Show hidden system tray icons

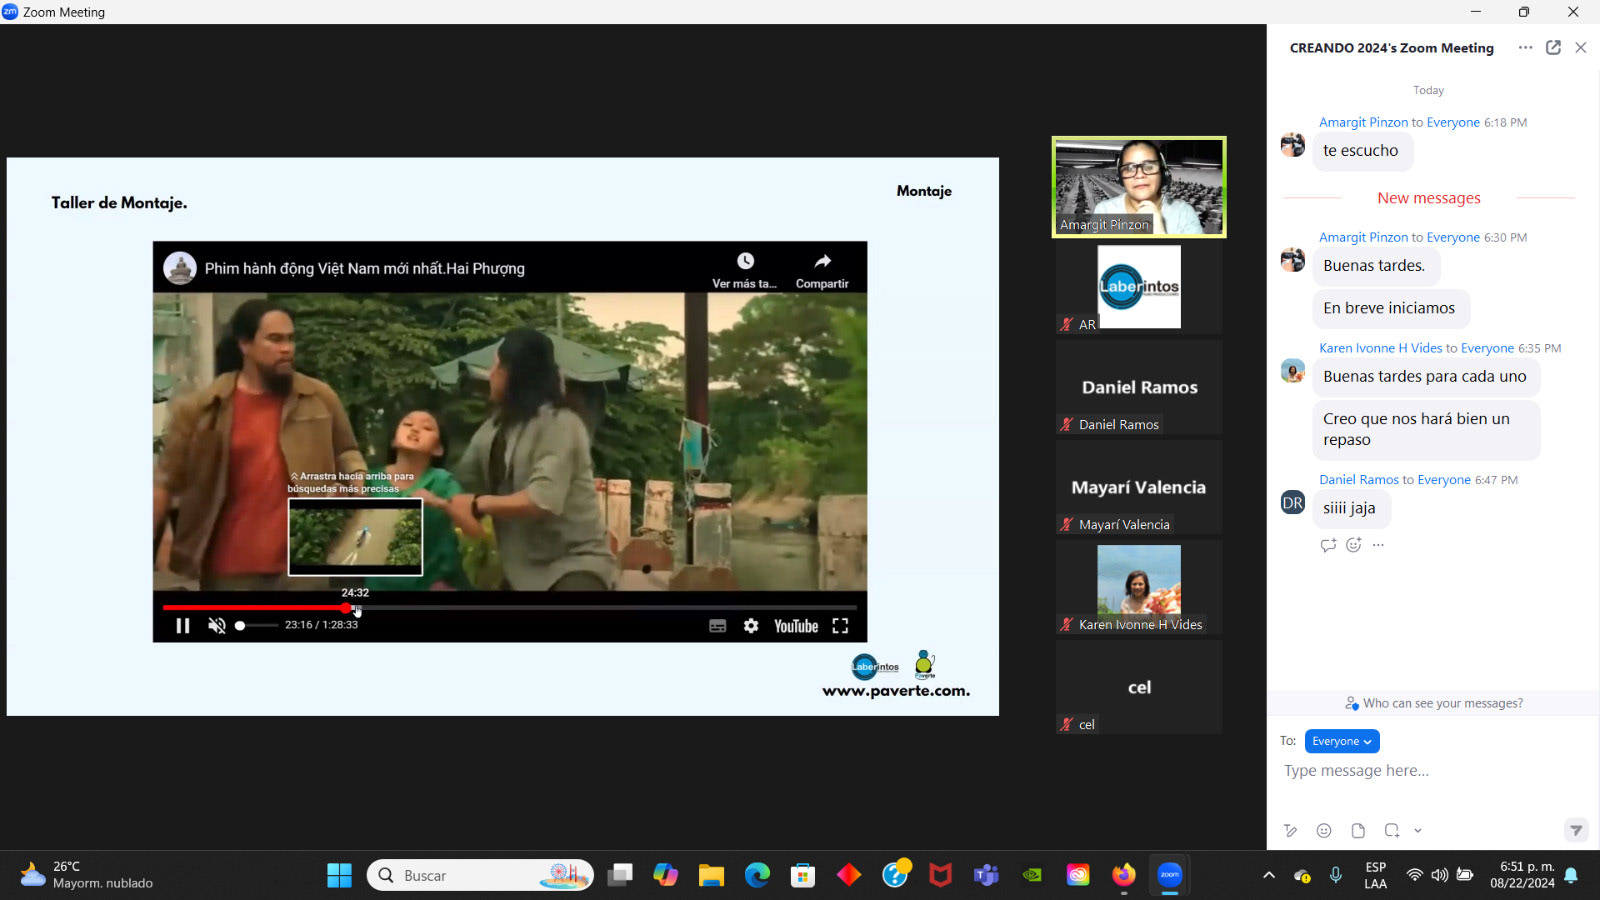1269,875
